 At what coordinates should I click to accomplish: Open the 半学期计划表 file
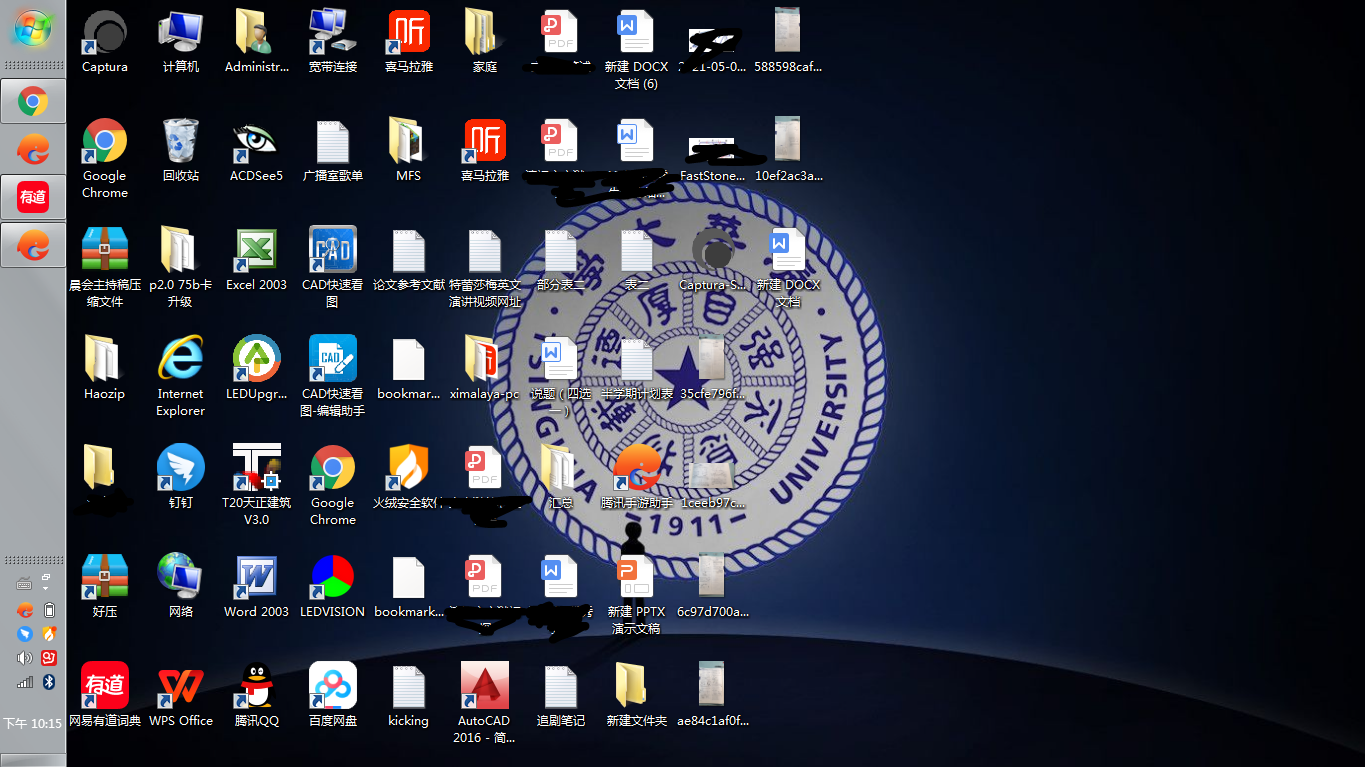point(636,369)
